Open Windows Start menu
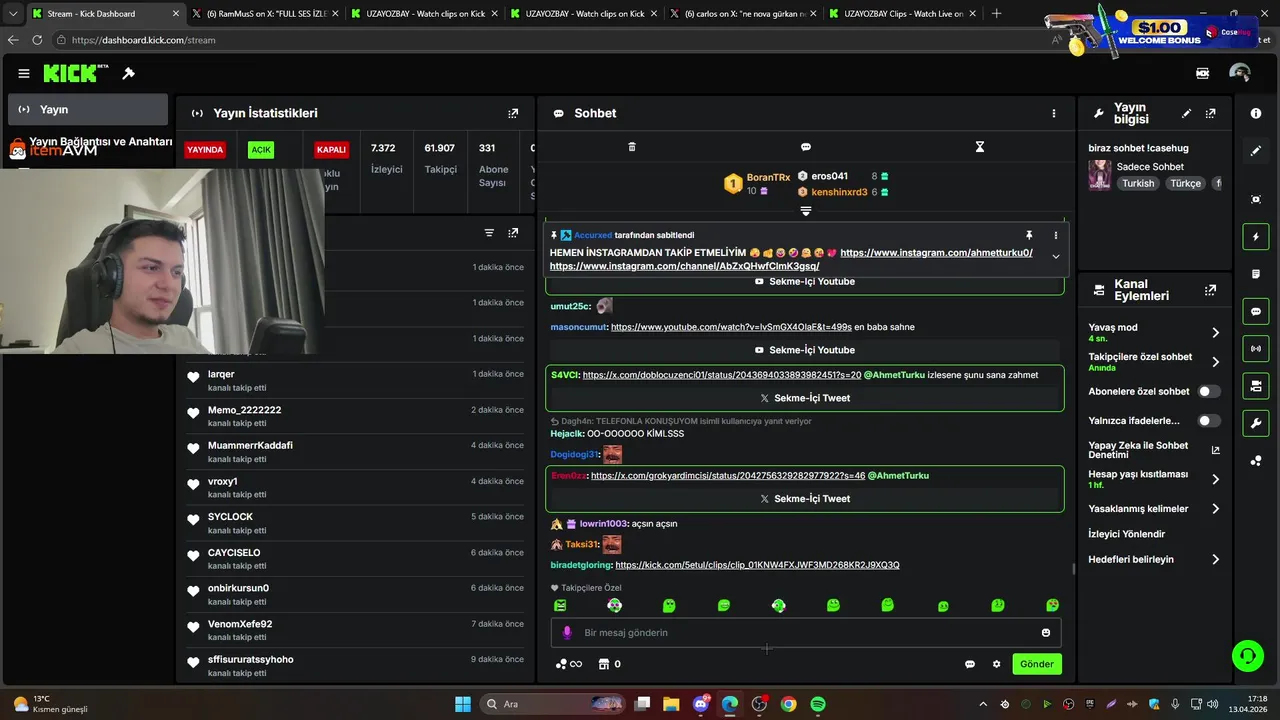This screenshot has width=1280, height=720. point(463,704)
